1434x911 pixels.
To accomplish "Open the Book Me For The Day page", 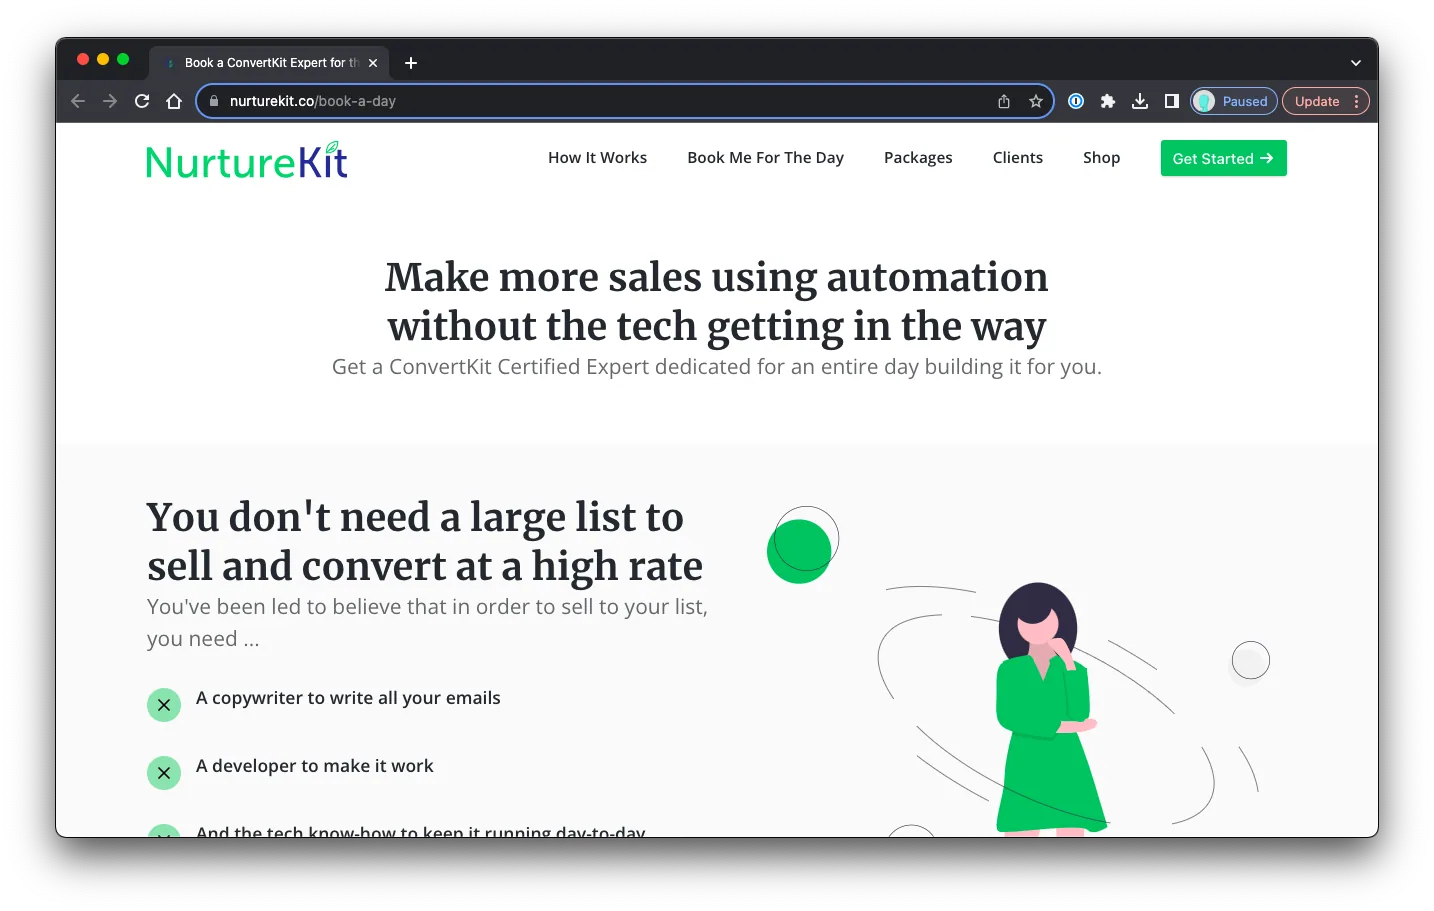I will (x=766, y=158).
